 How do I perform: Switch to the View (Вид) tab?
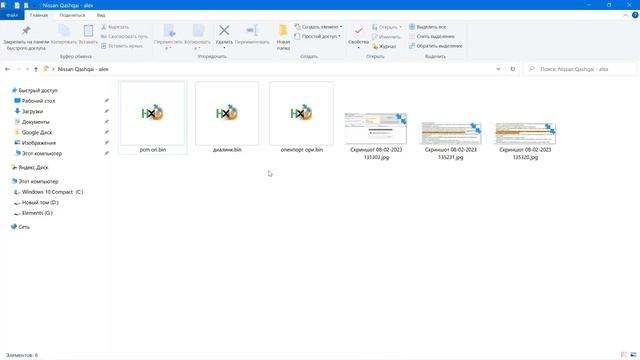[101, 15]
